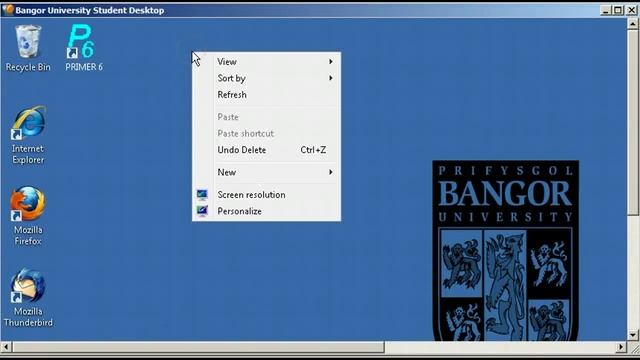This screenshot has height=360, width=640.
Task: Click the Screen resolution monitor icon
Action: [x=202, y=195]
